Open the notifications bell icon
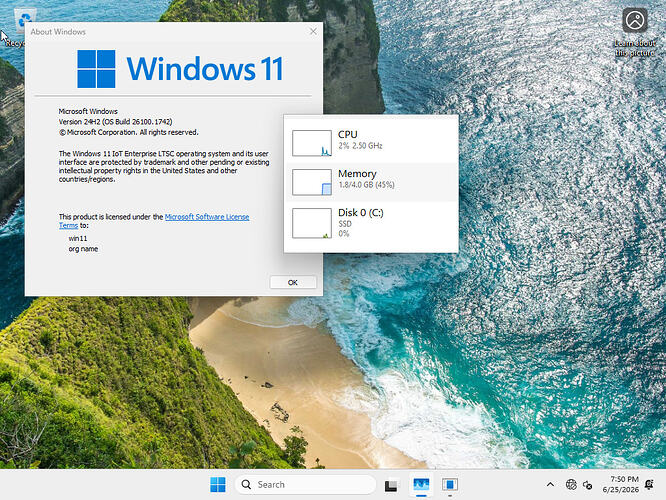666x500 pixels. coord(649,484)
